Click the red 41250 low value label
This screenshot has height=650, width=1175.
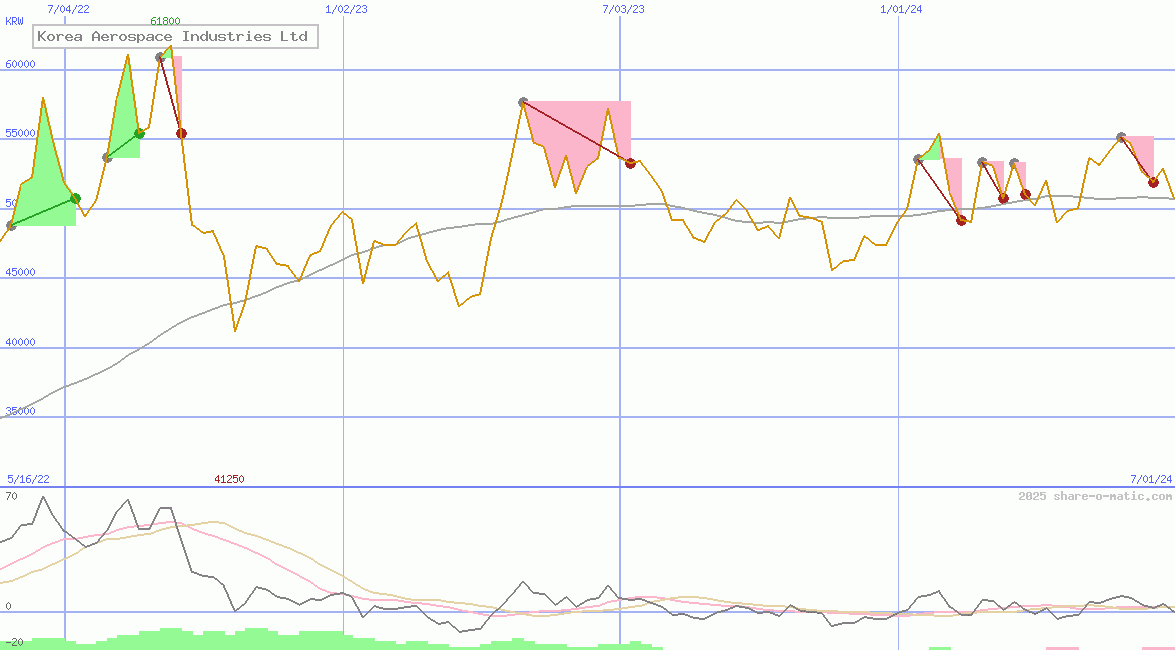tap(229, 479)
